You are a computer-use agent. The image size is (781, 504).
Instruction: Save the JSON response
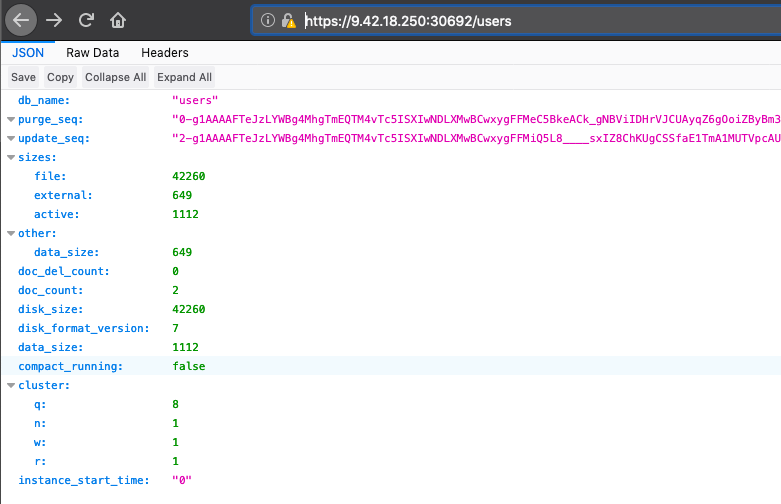click(x=23, y=77)
